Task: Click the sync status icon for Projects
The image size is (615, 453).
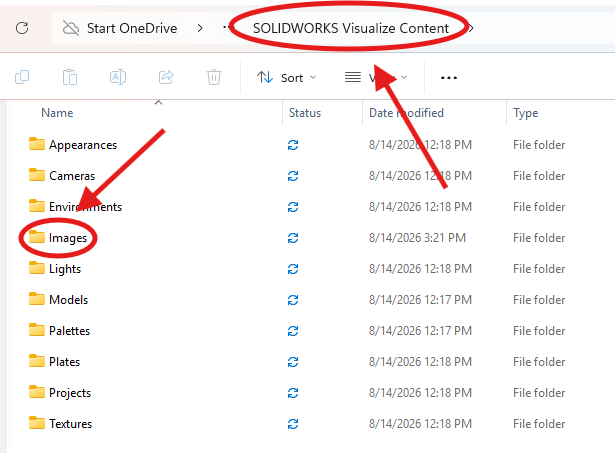Action: coord(293,393)
